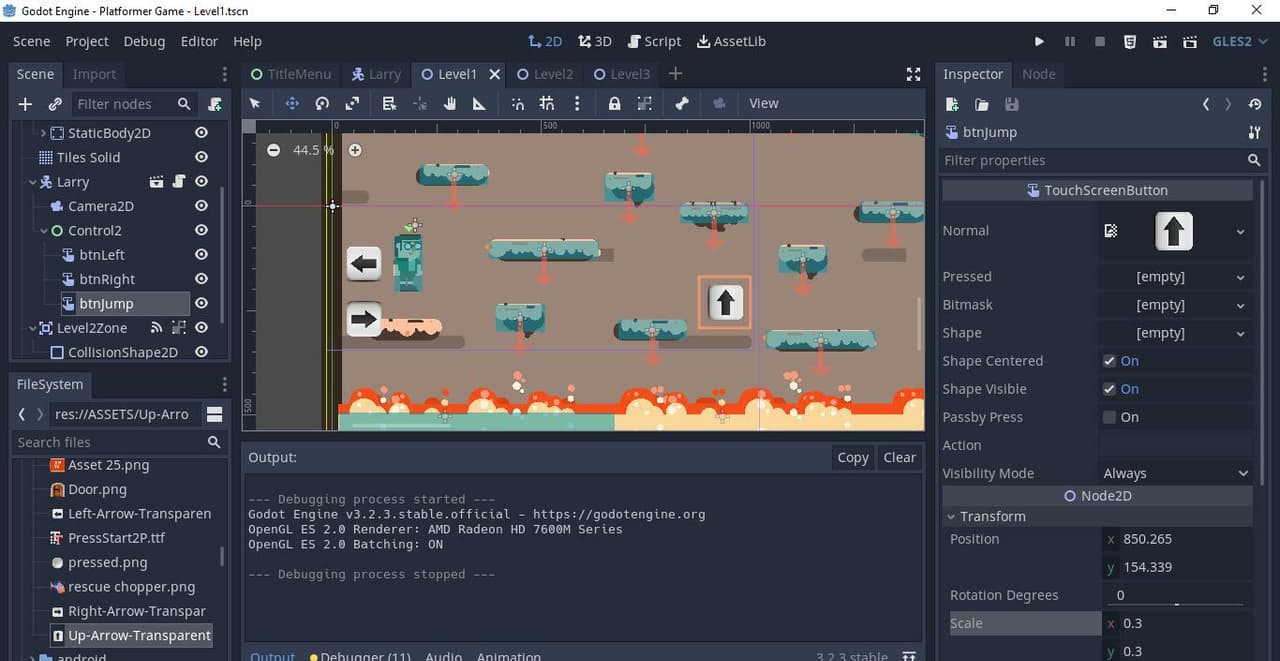Switch to the Node dock tab
The height and width of the screenshot is (661, 1280).
click(1039, 74)
